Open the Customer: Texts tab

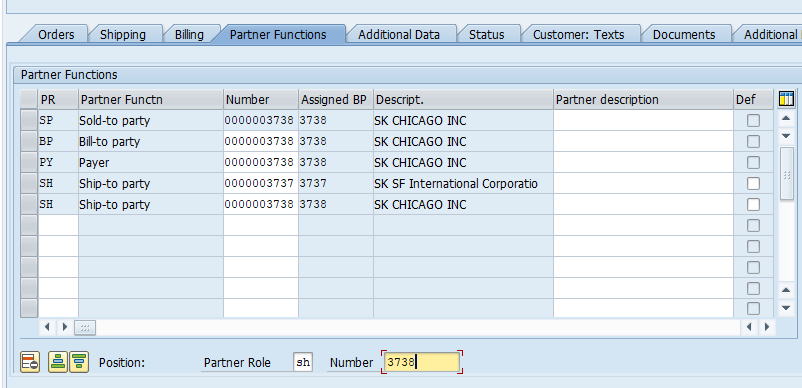click(578, 35)
